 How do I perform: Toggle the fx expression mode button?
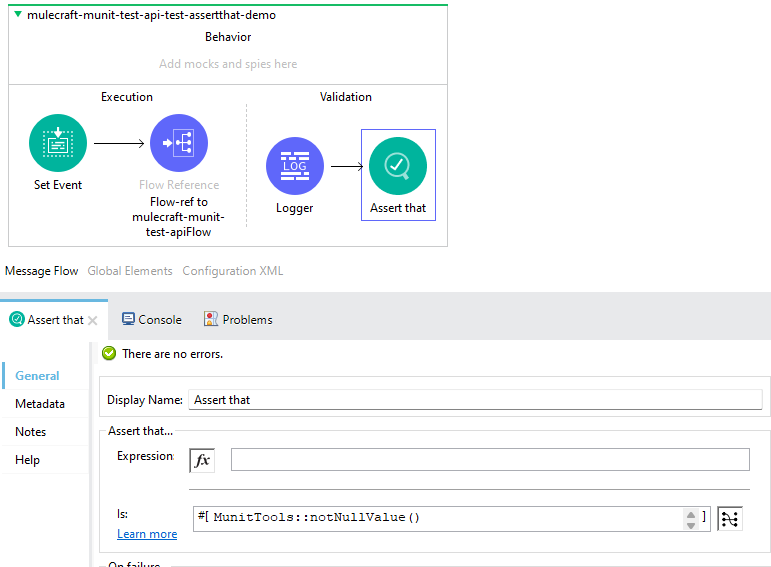coord(202,460)
